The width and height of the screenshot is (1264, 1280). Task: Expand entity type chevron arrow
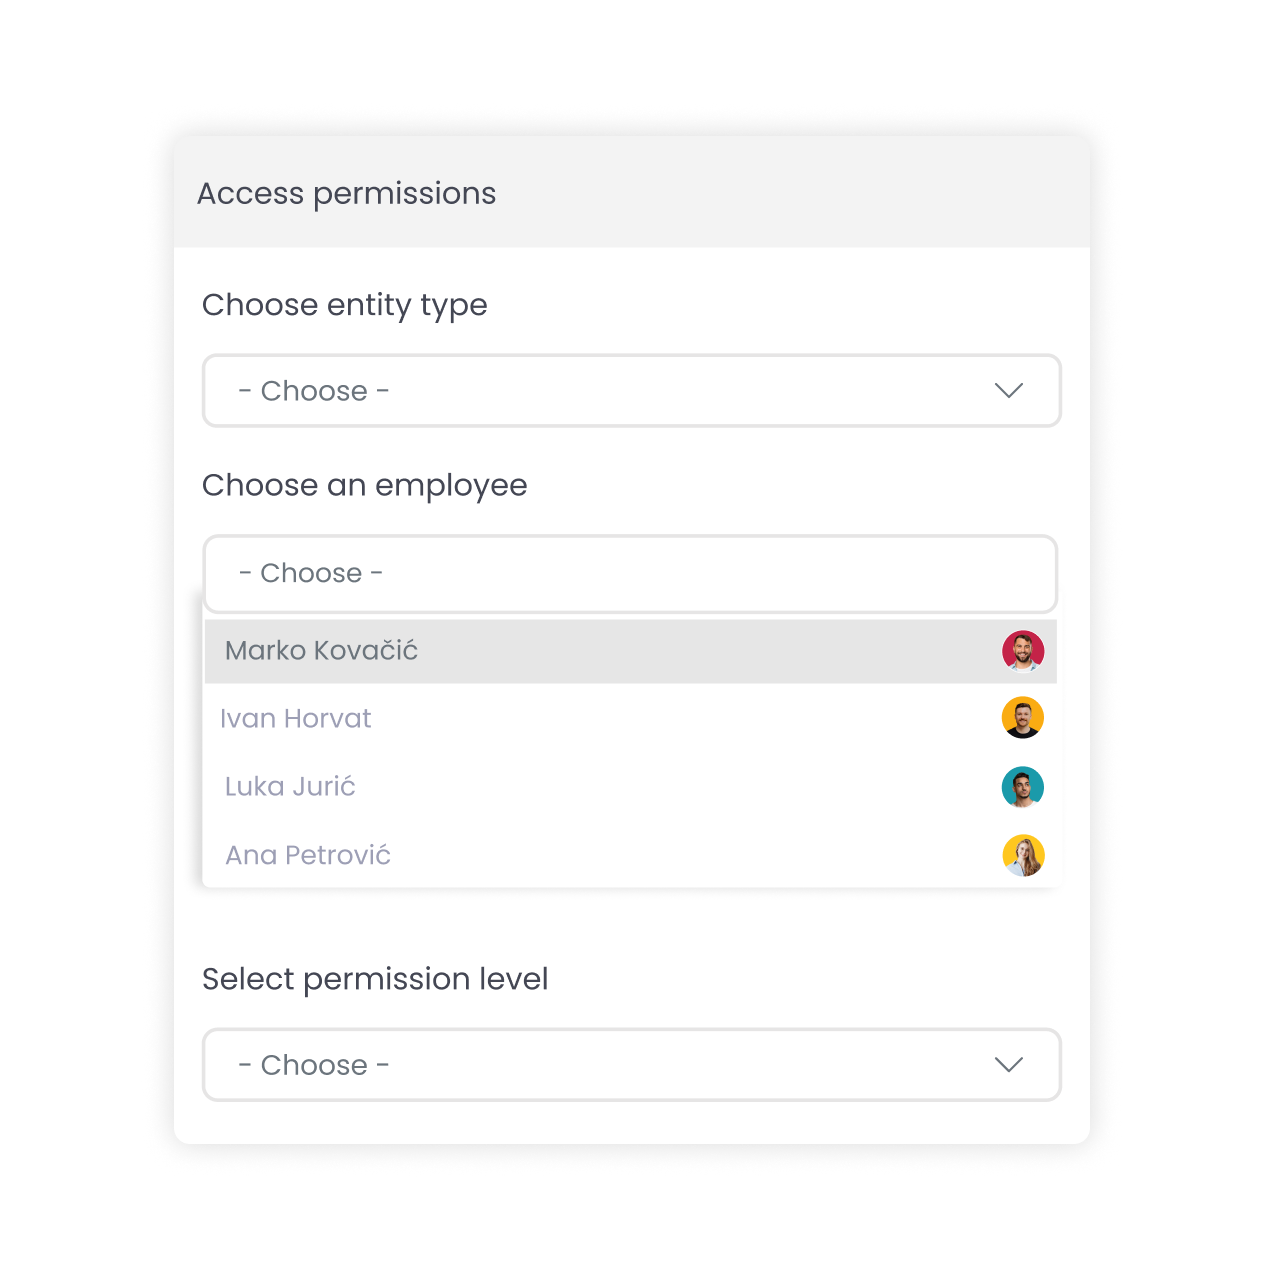point(1009,390)
